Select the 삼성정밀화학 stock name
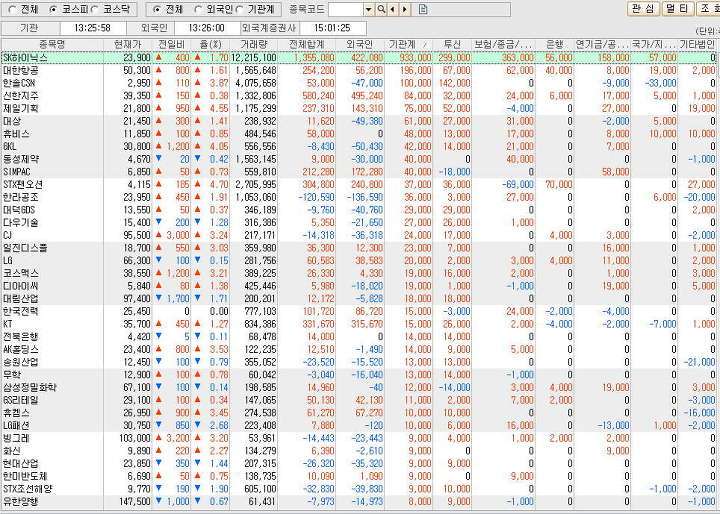Screen dimensions: 720x514 (30, 387)
